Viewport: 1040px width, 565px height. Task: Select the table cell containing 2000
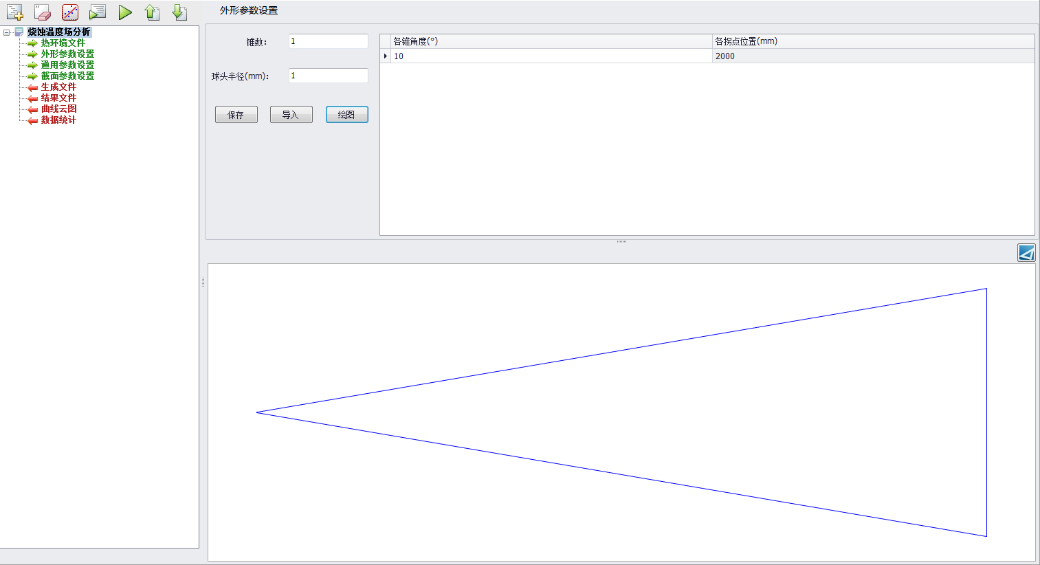pos(872,56)
